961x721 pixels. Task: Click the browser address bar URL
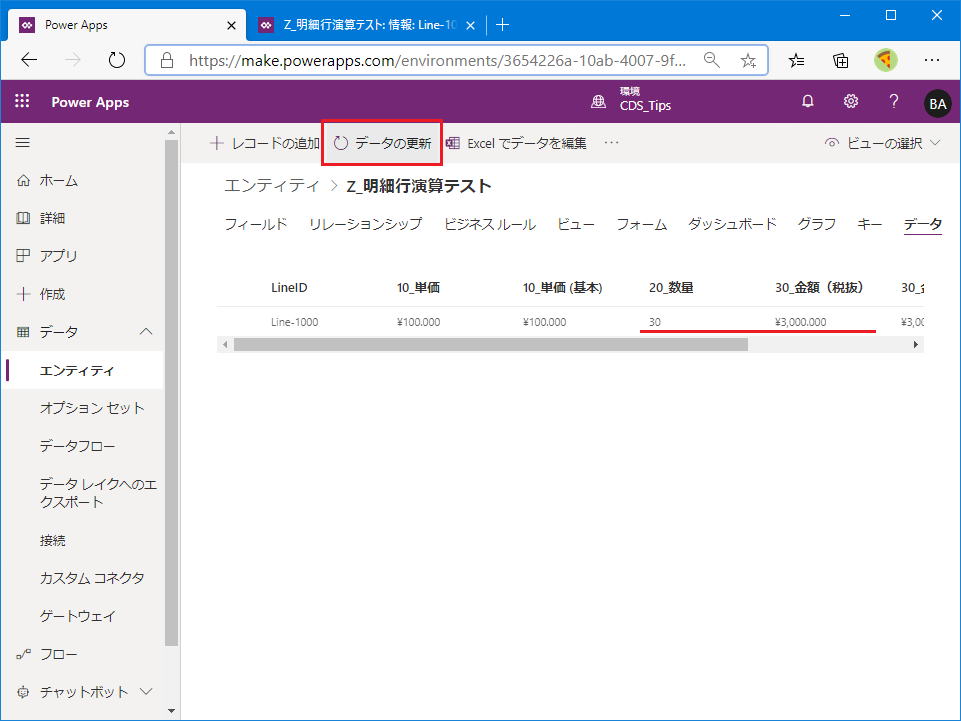tap(437, 59)
